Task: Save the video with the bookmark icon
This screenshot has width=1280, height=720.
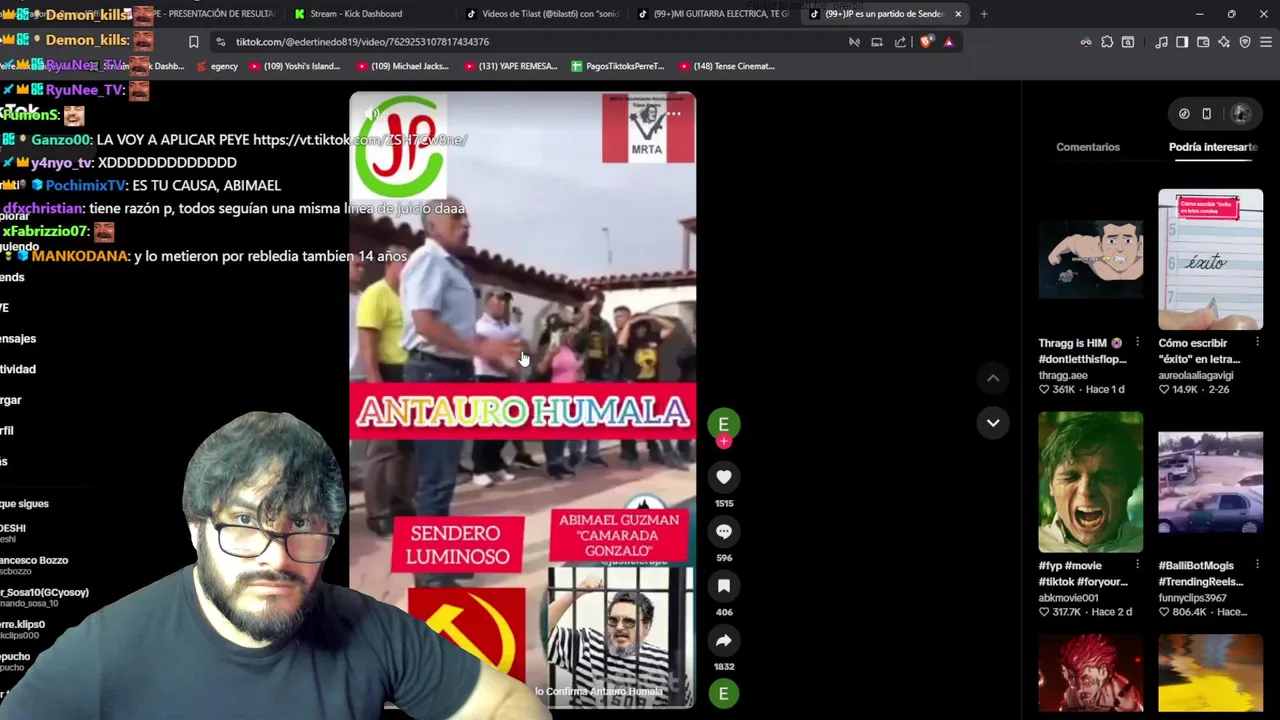Action: [x=724, y=586]
